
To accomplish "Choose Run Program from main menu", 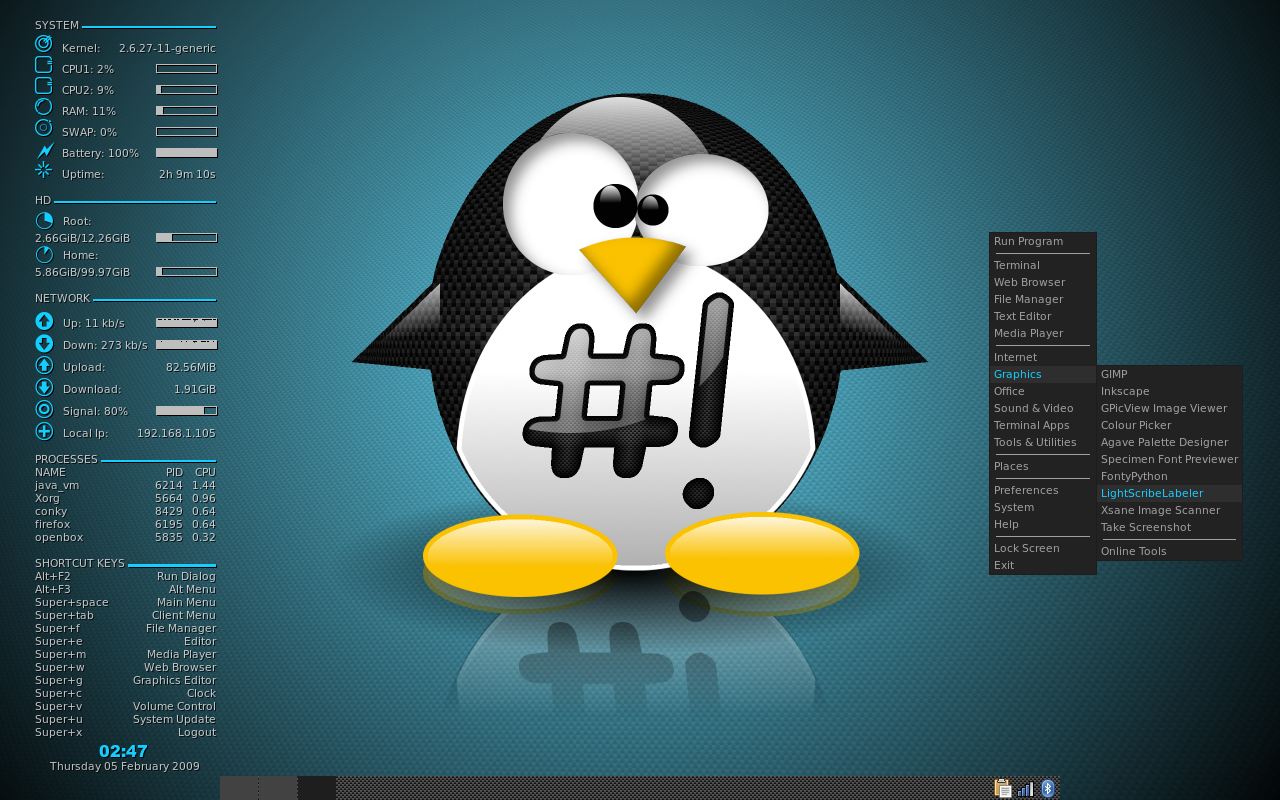I will coord(1043,241).
